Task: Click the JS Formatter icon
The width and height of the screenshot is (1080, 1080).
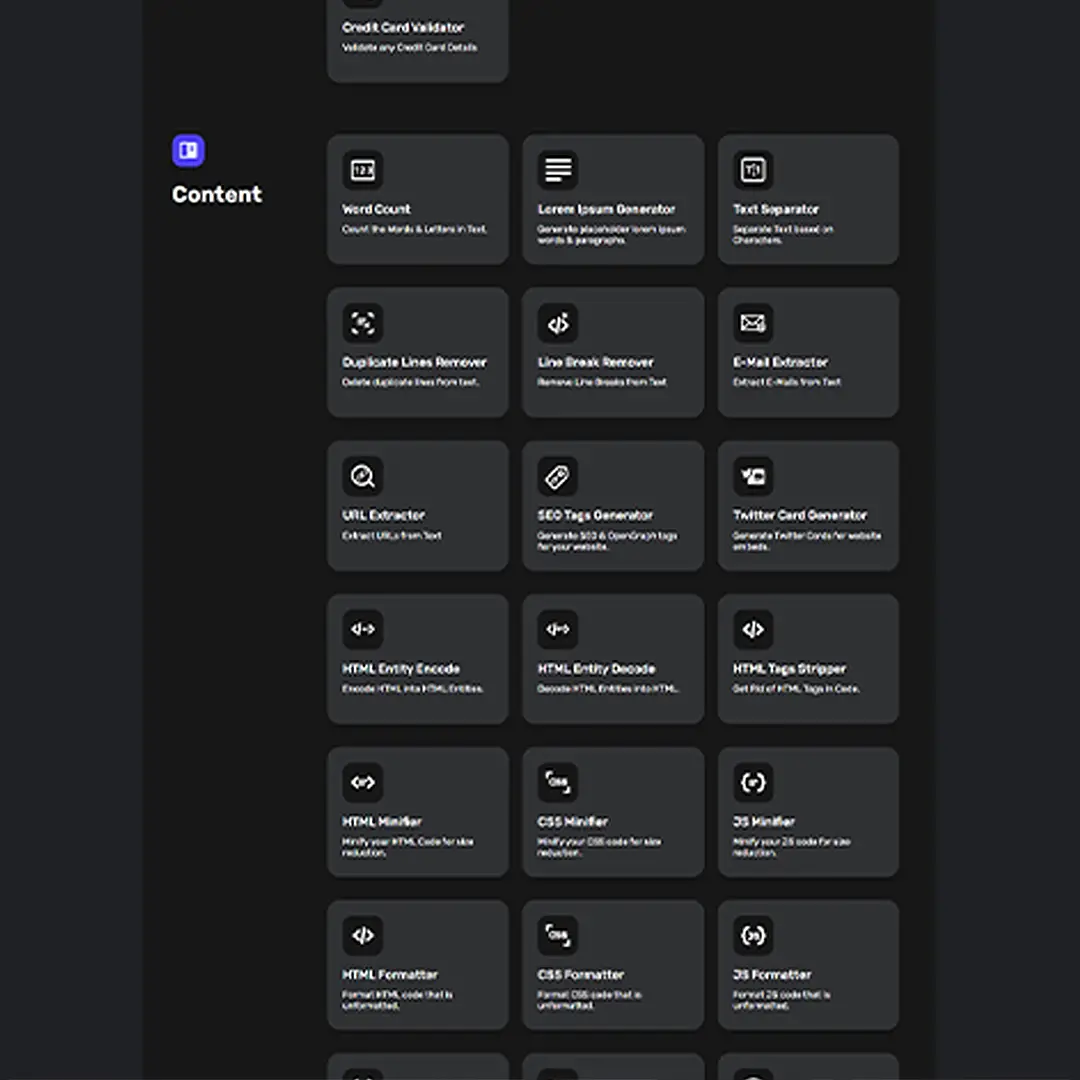Action: [753, 935]
